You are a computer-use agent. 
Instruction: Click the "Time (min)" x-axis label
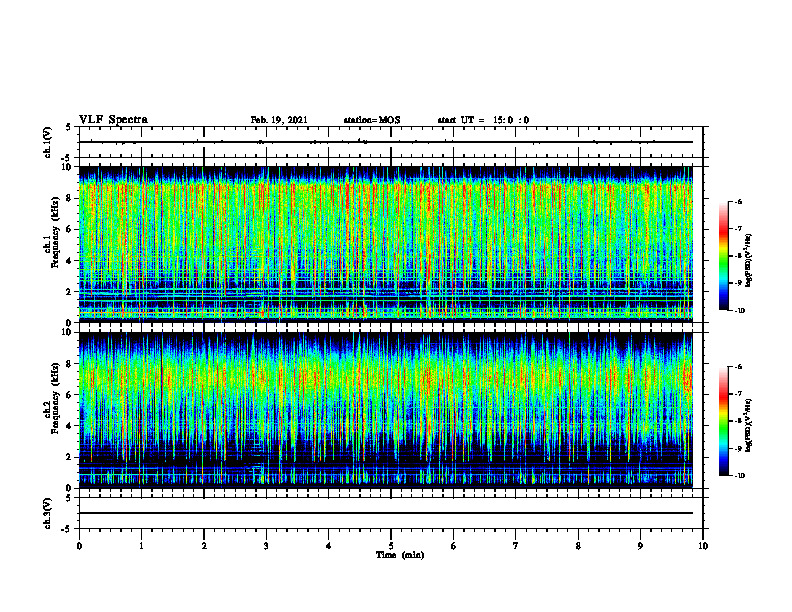tap(400, 555)
